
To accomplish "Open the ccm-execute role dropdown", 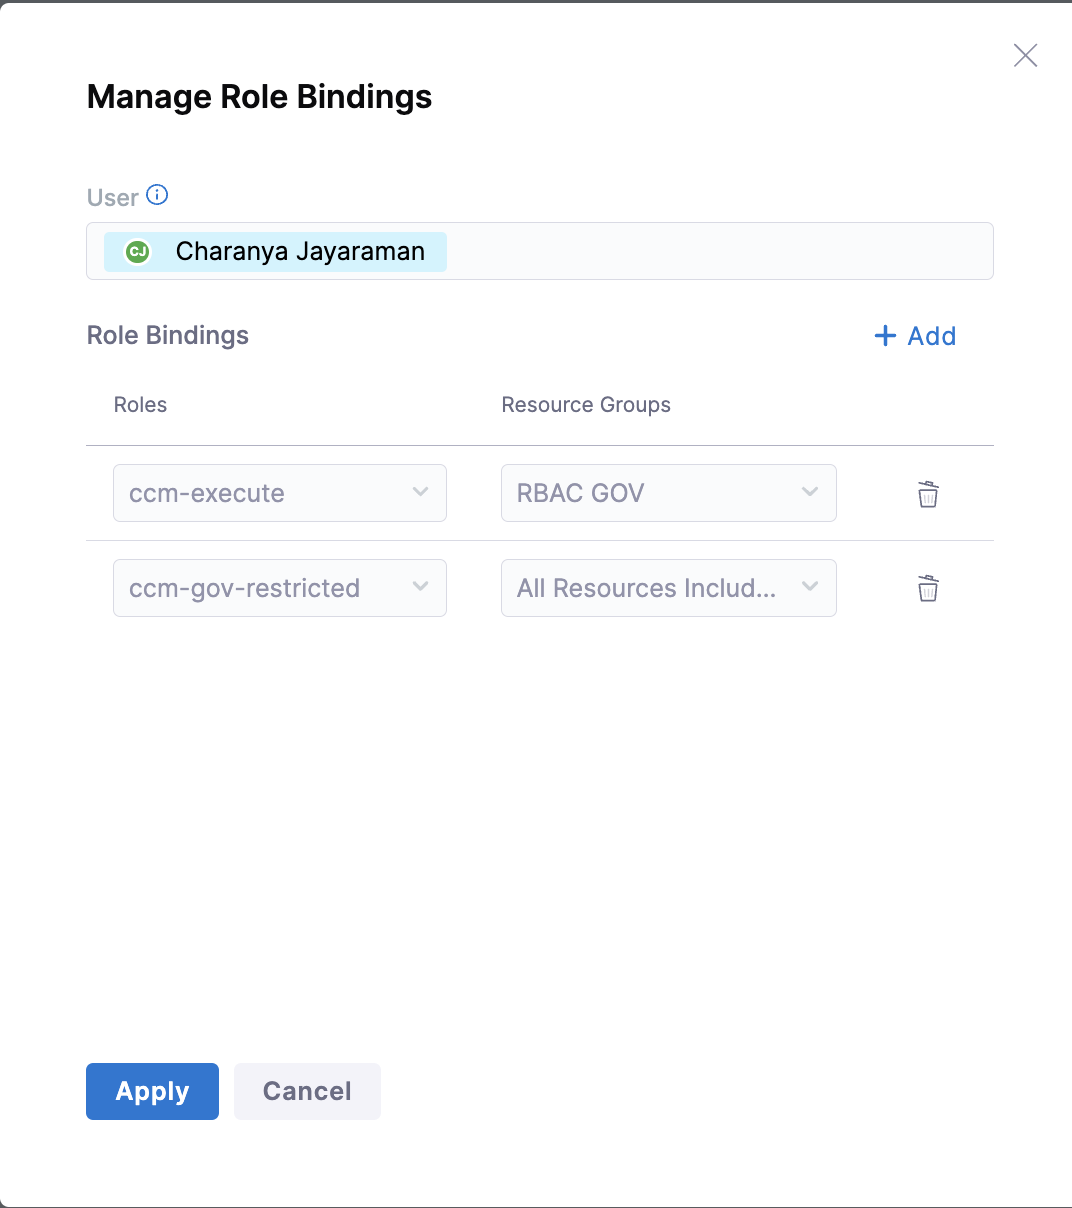I will (x=260, y=493).
